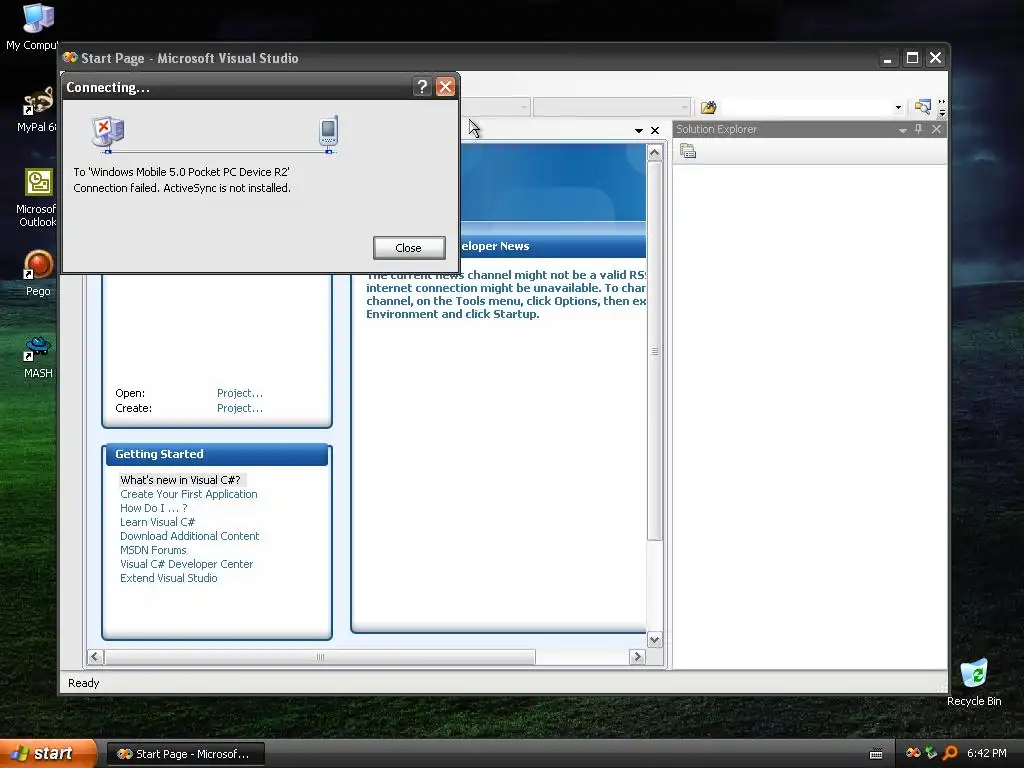Image resolution: width=1024 pixels, height=768 pixels.
Task: Click the orange magnifier tray icon
Action: (950, 753)
